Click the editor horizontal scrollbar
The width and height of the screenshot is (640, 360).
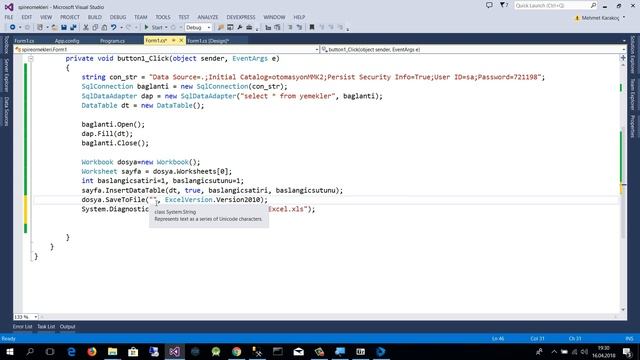click(x=329, y=317)
